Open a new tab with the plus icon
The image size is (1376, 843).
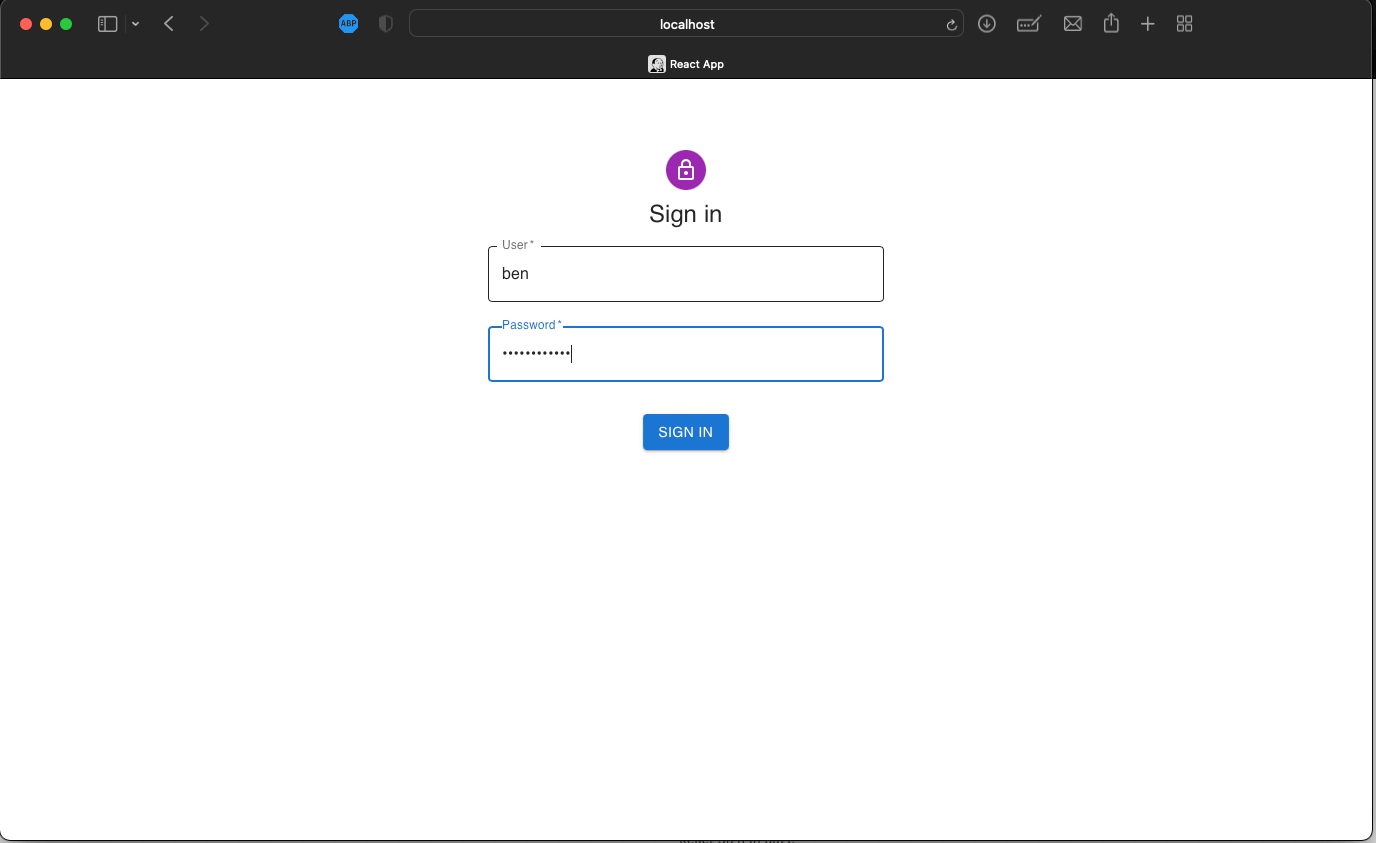click(1148, 24)
